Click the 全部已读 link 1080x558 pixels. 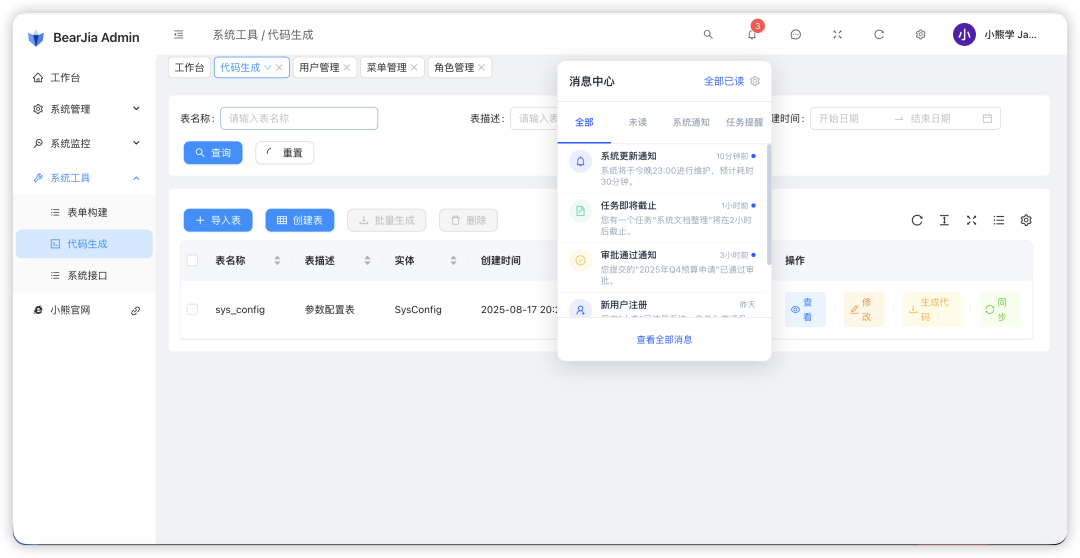coord(723,81)
